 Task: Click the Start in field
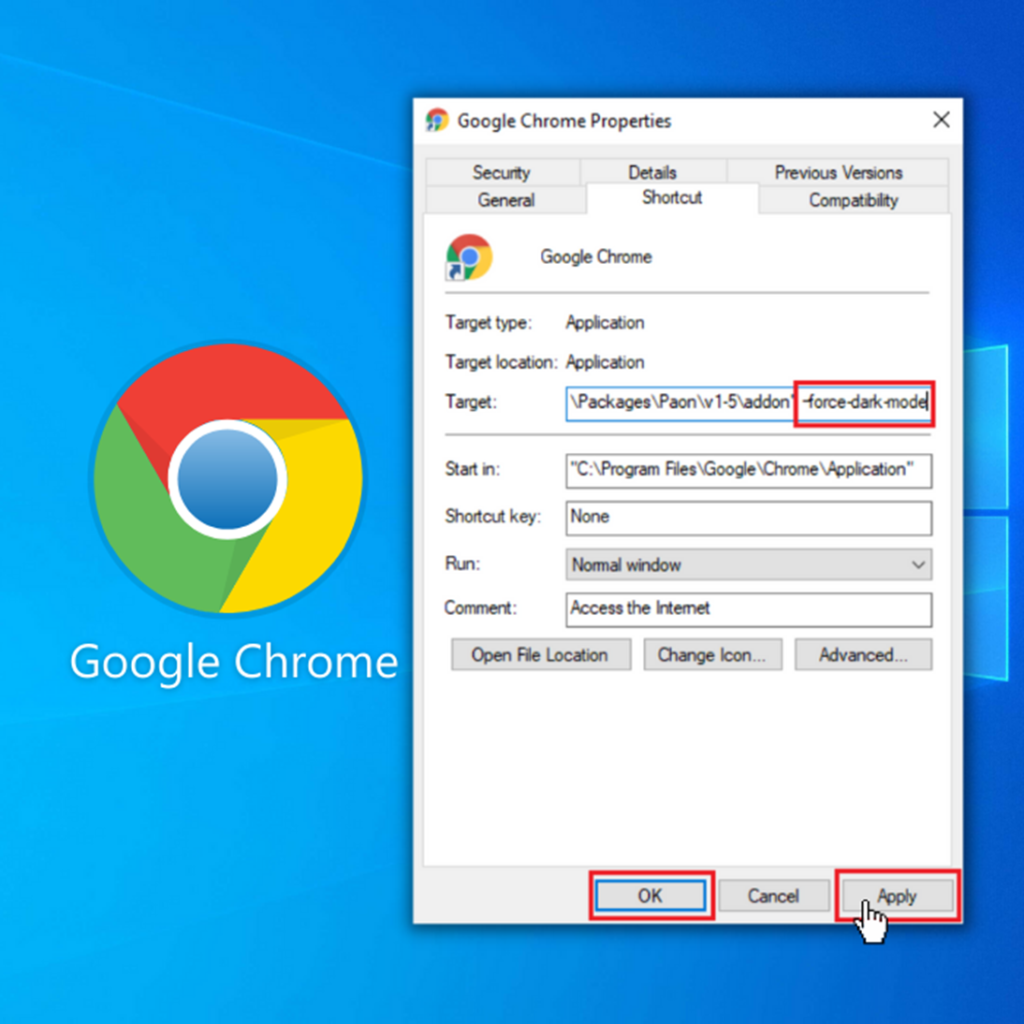point(748,470)
